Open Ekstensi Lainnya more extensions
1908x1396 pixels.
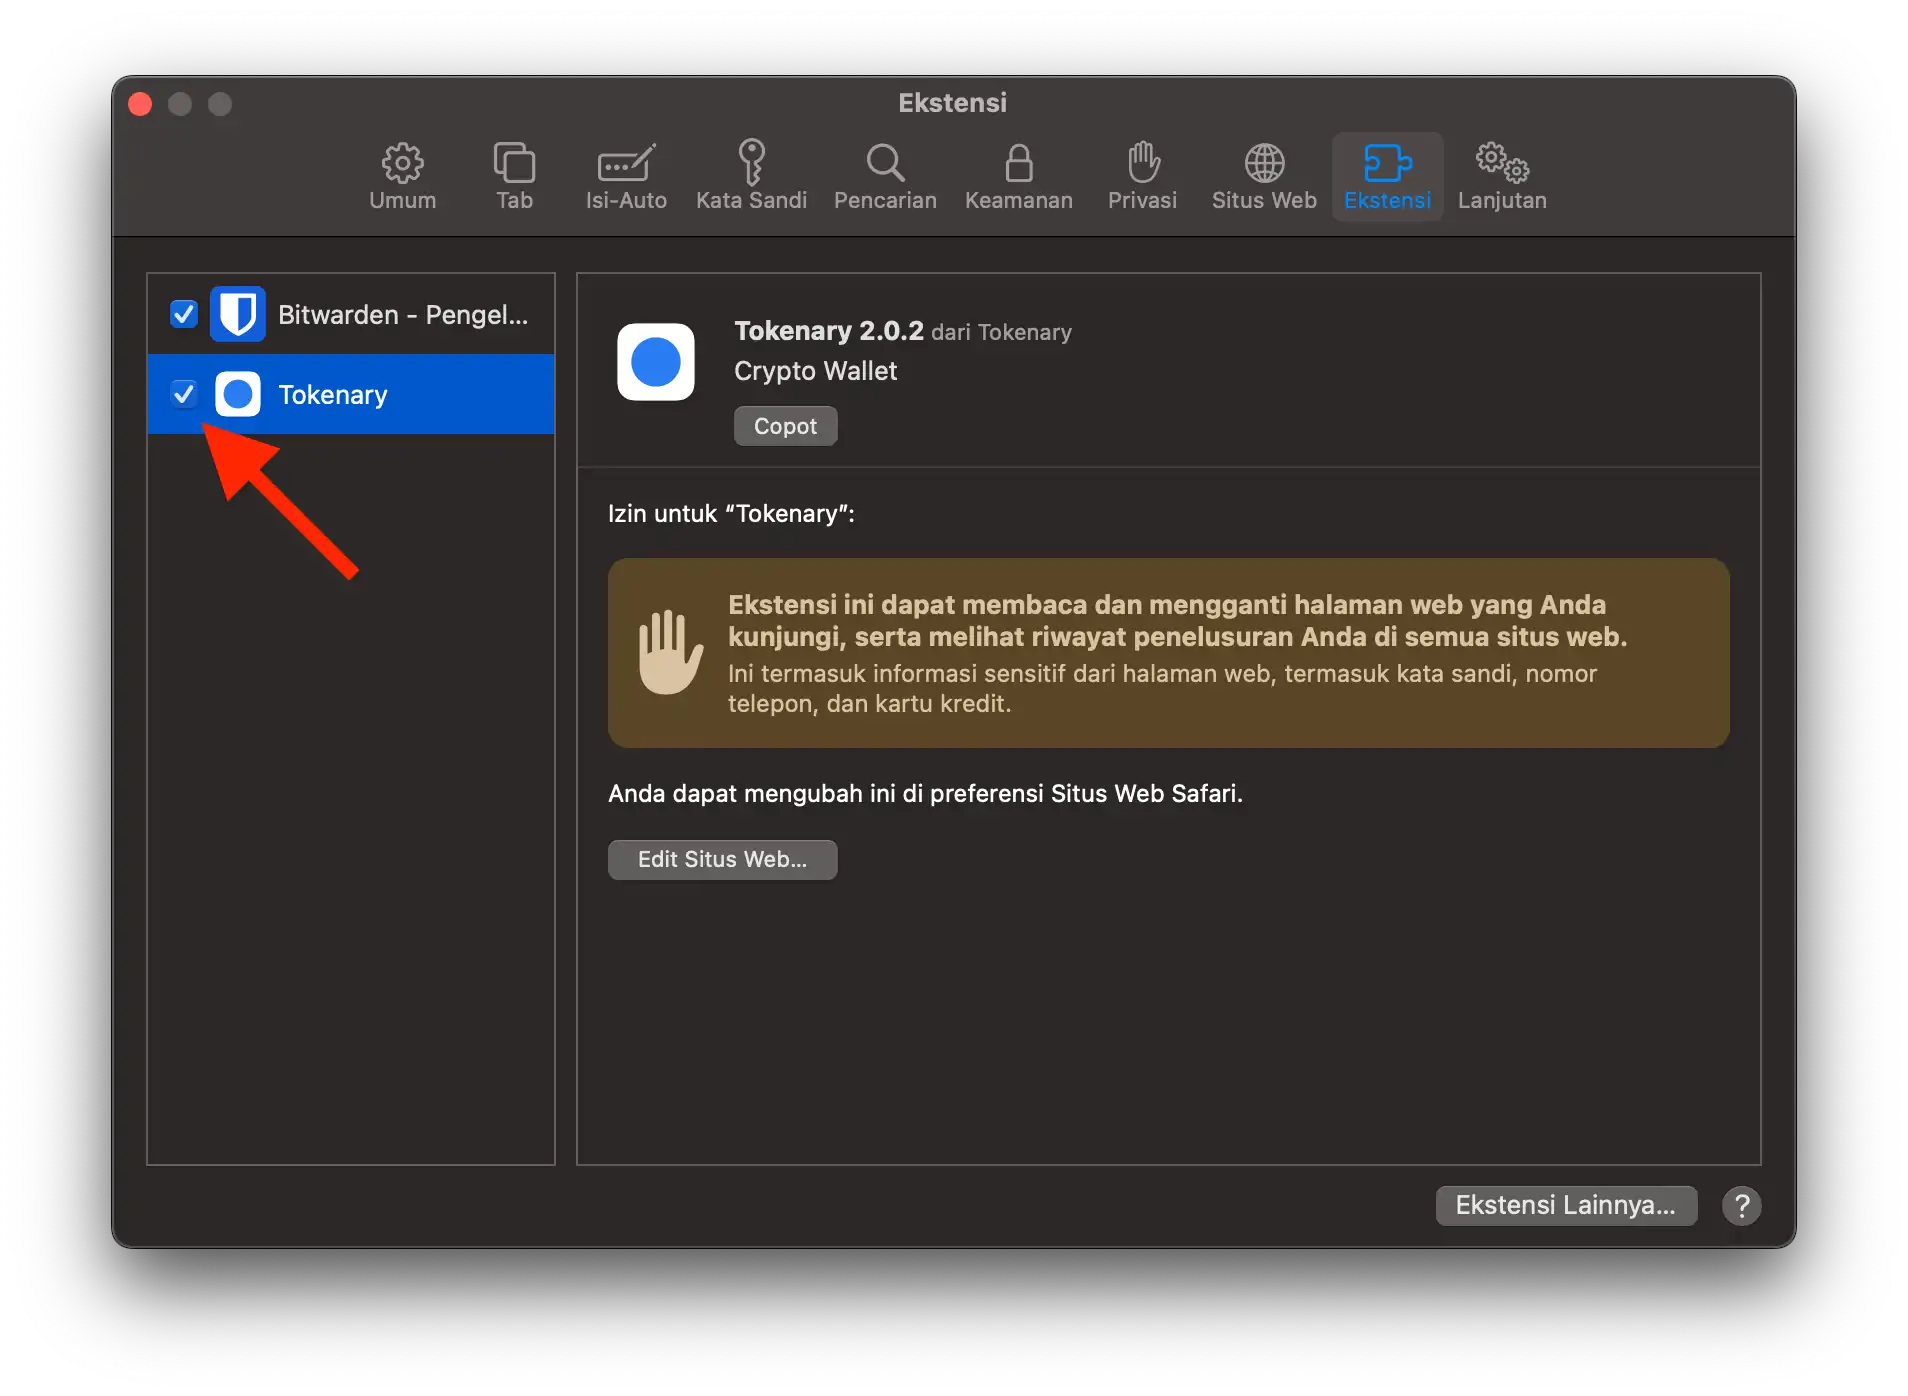tap(1565, 1205)
